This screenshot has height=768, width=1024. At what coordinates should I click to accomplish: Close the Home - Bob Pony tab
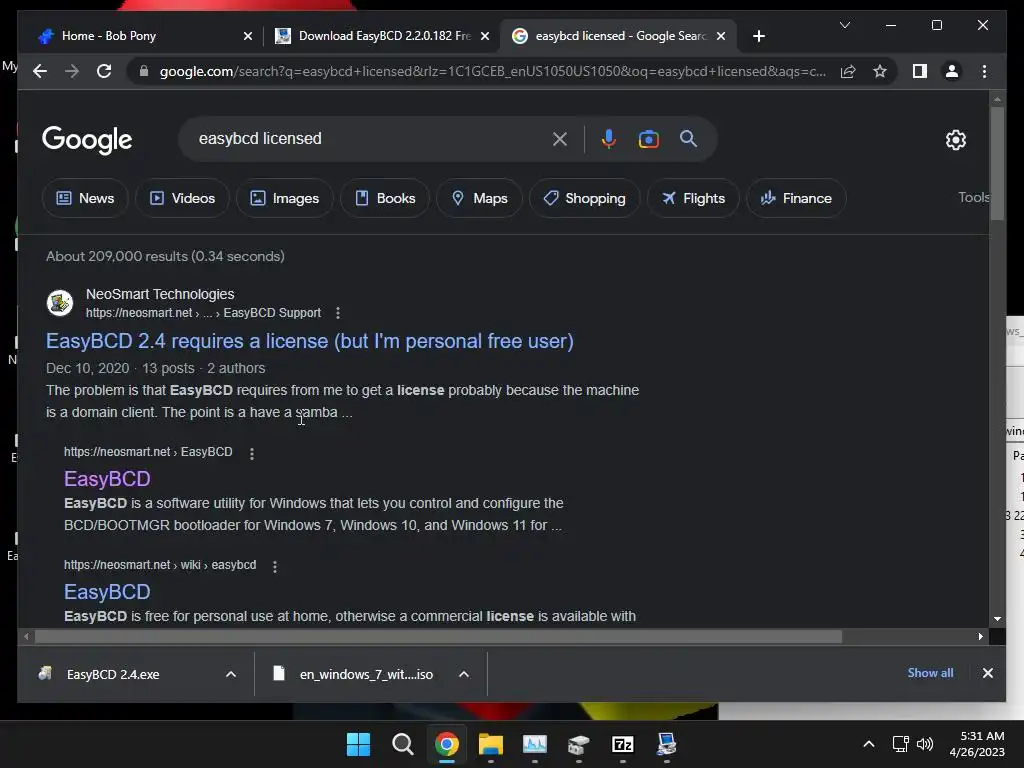click(248, 36)
